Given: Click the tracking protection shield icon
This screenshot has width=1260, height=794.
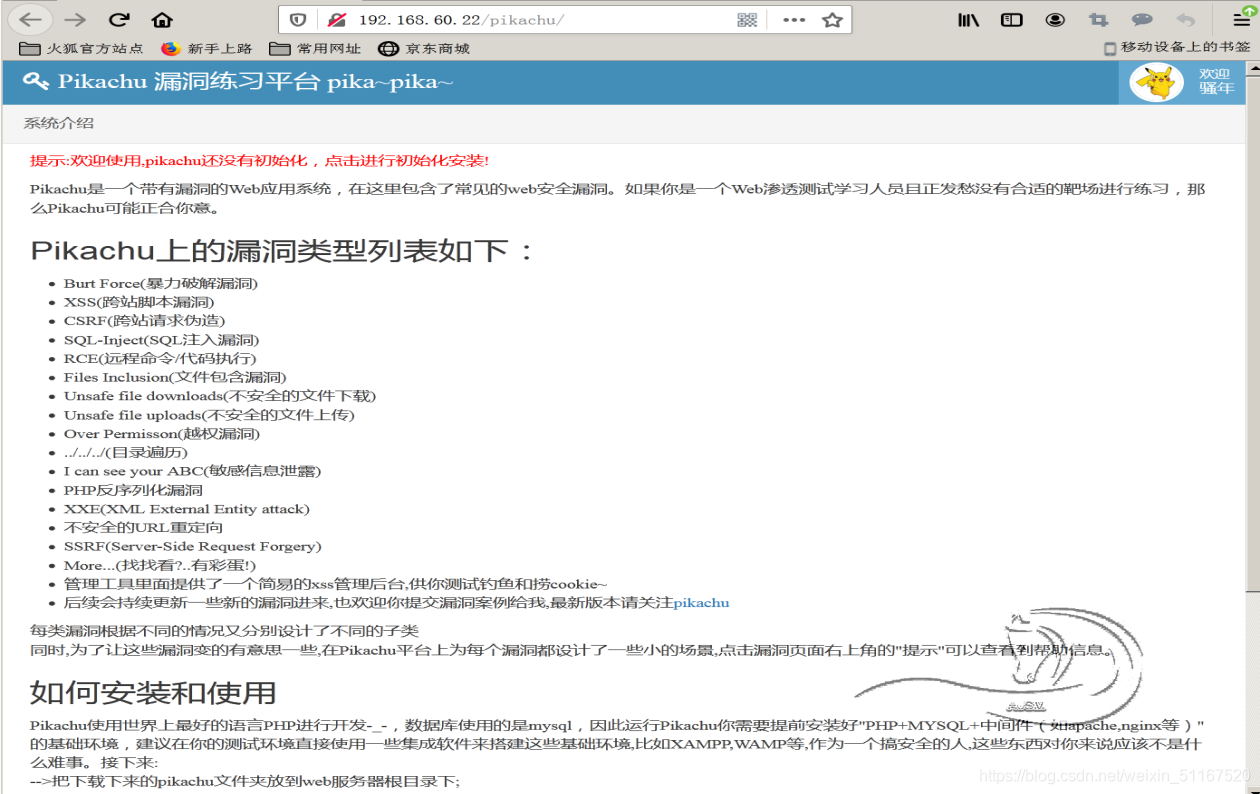Looking at the screenshot, I should [x=298, y=20].
